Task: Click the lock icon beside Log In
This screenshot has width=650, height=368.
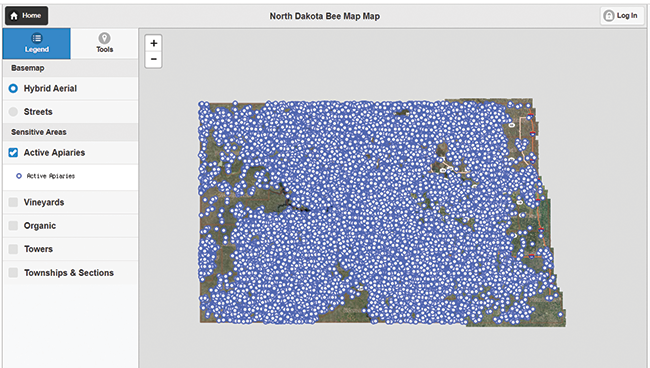Action: click(609, 16)
